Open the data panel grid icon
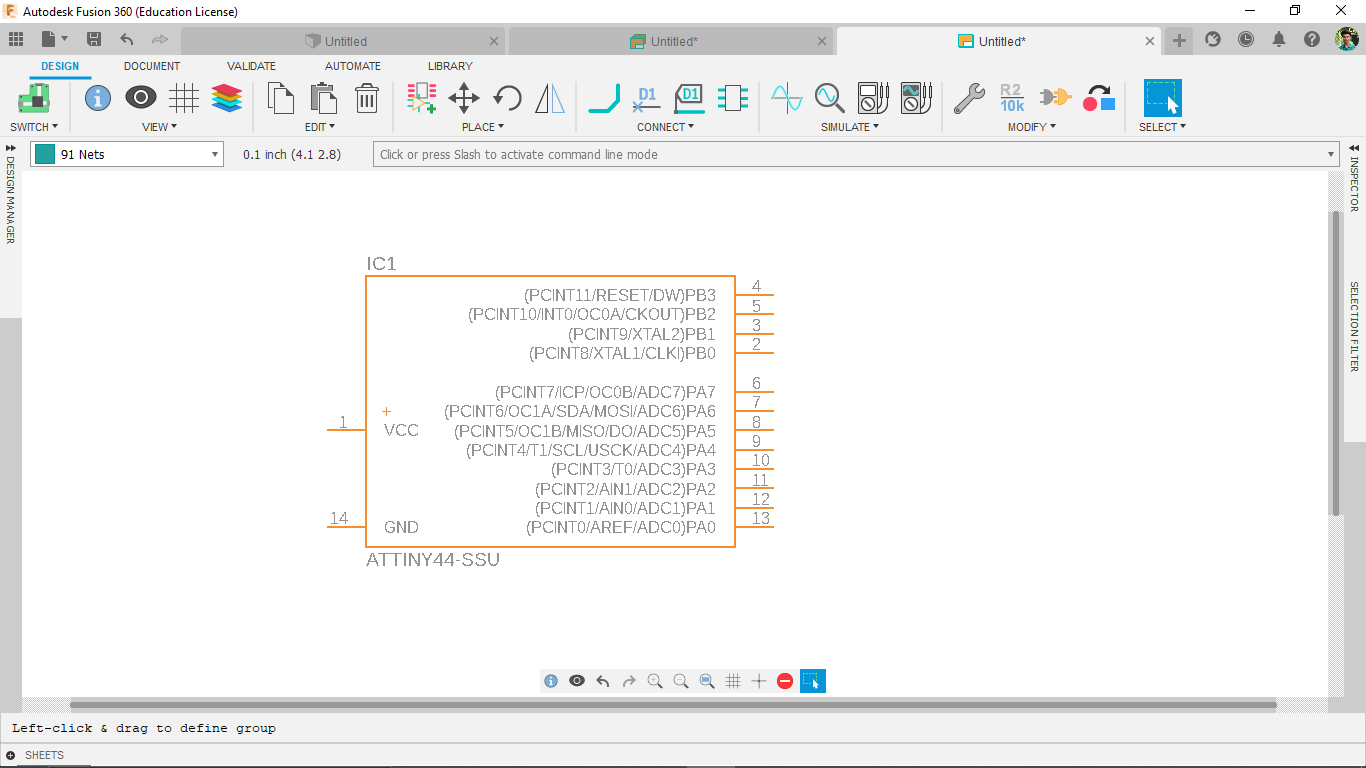 point(15,39)
